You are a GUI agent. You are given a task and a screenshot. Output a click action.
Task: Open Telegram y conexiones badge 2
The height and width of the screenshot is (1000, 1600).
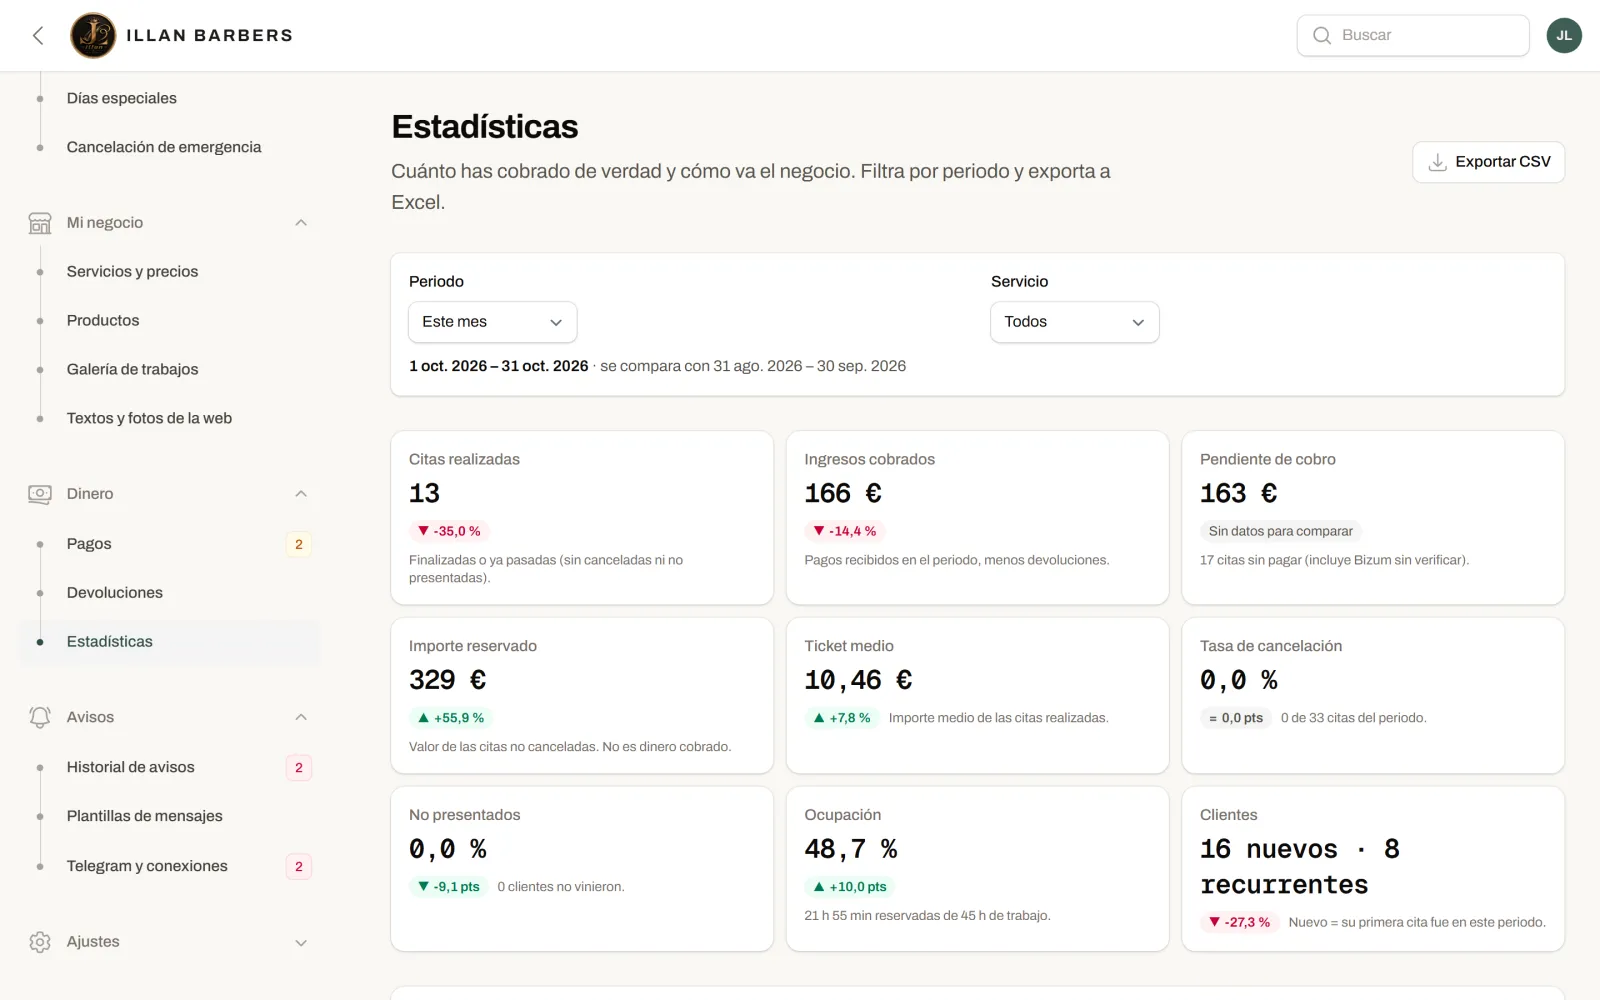pyautogui.click(x=298, y=867)
